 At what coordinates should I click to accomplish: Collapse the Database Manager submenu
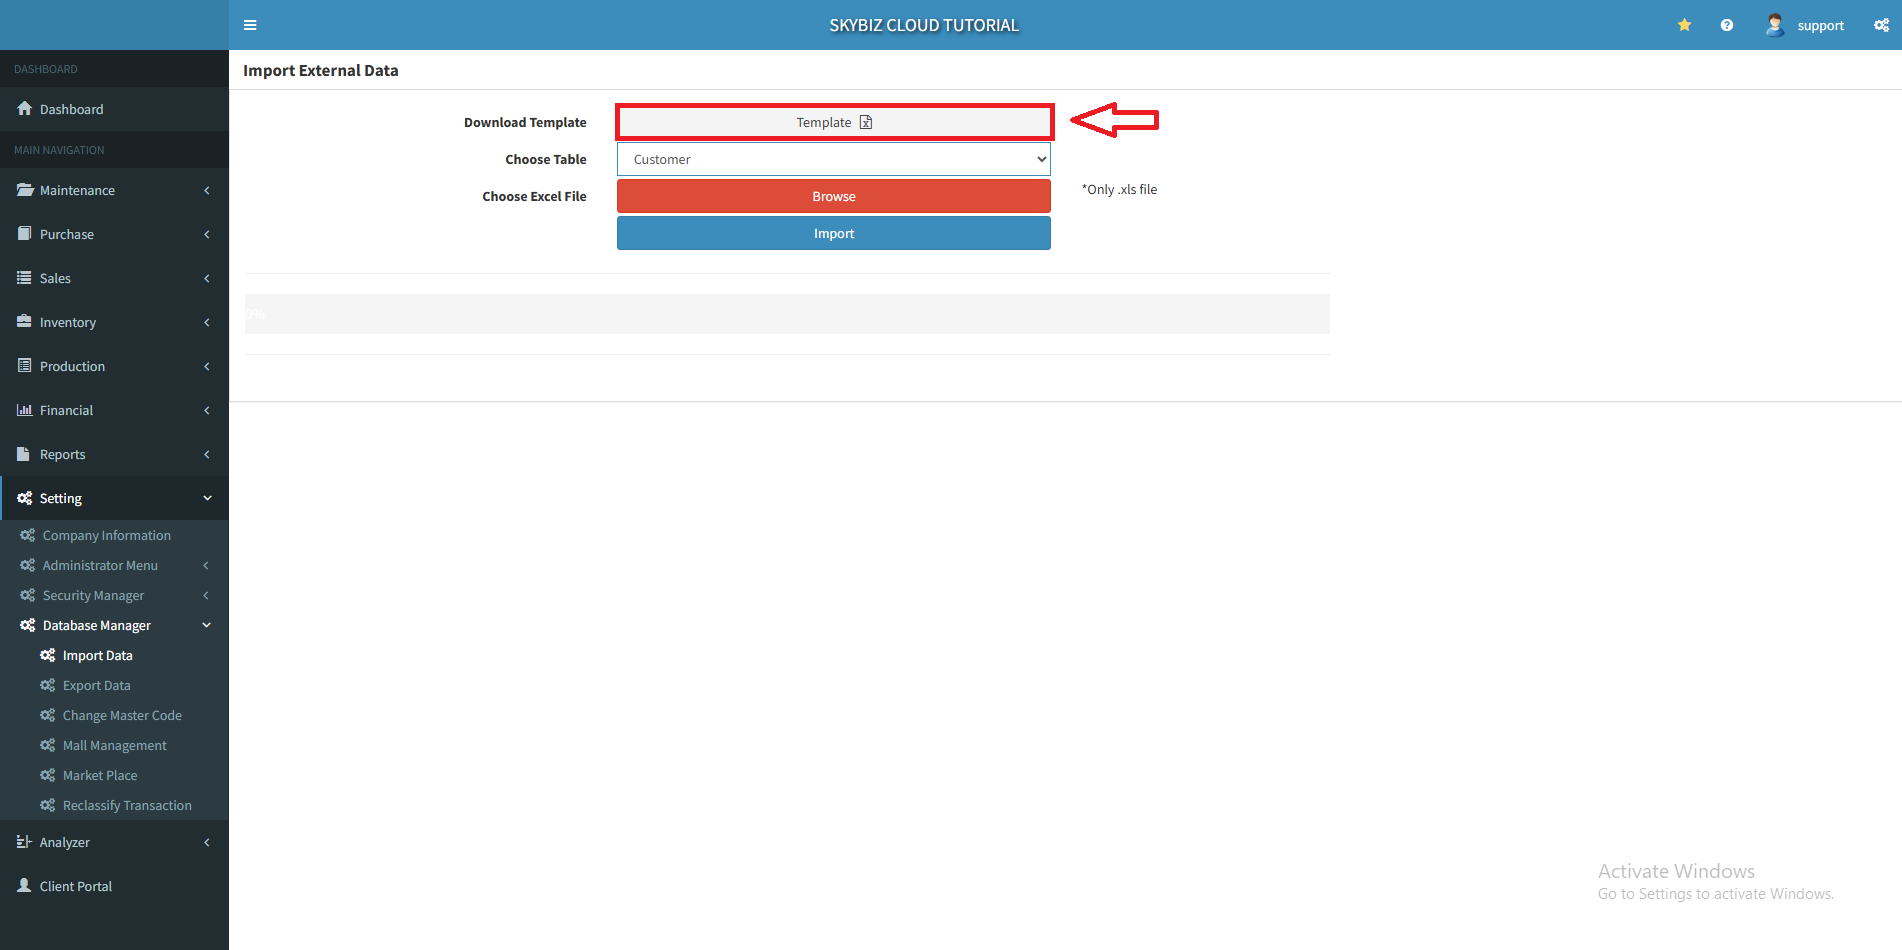point(114,625)
